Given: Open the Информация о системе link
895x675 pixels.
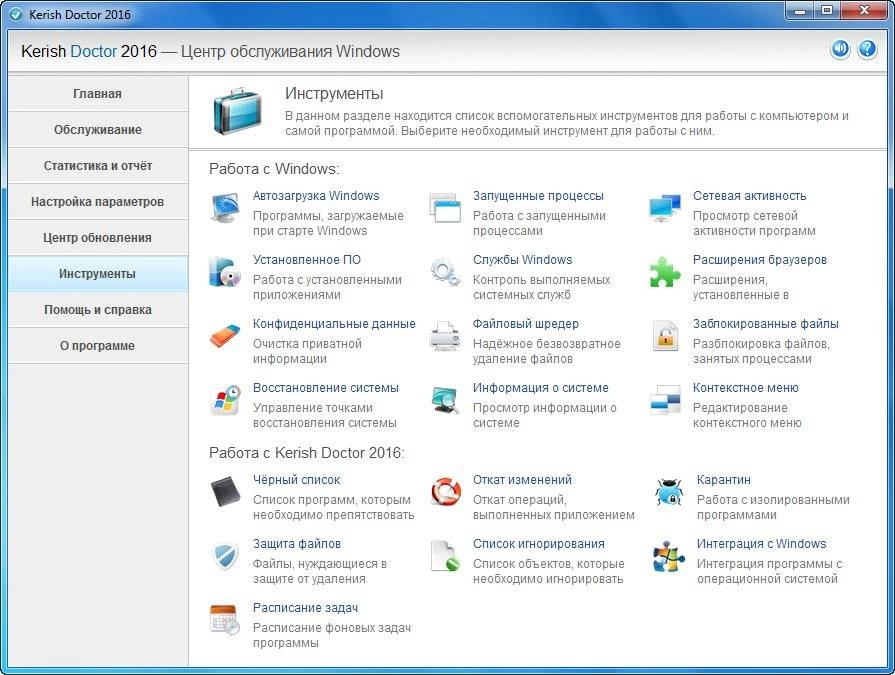Looking at the screenshot, I should pyautogui.click(x=541, y=387).
